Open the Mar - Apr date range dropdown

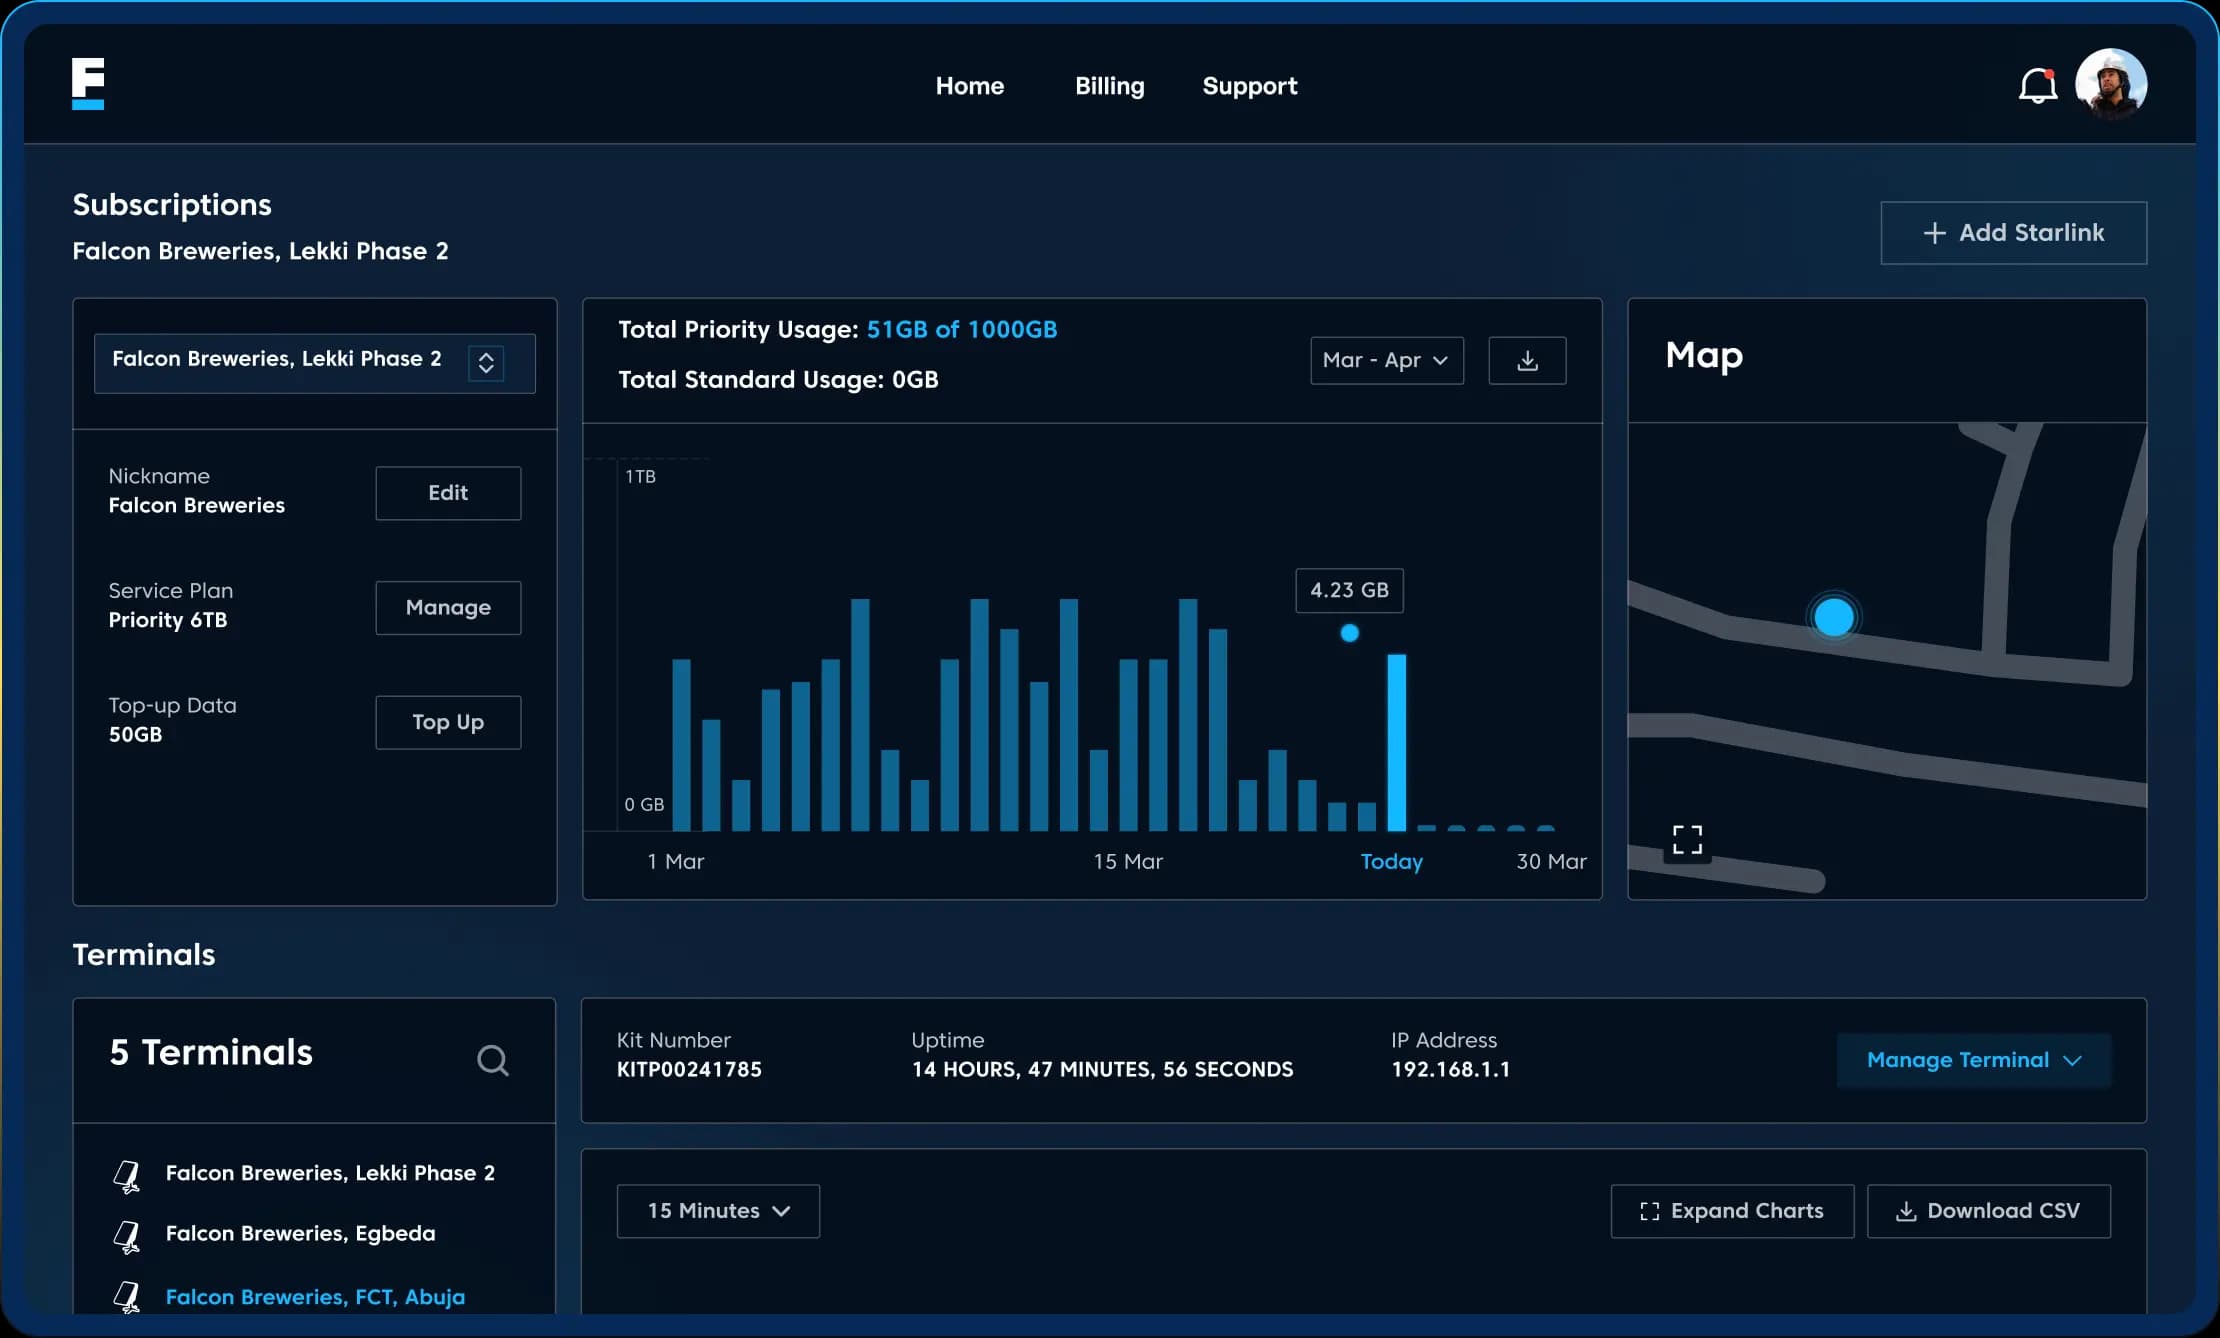coord(1387,360)
